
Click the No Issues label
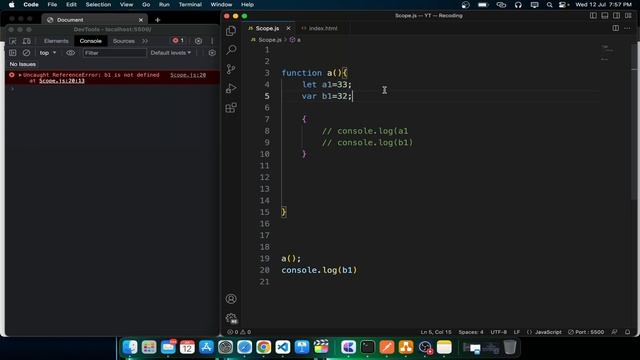coord(22,64)
